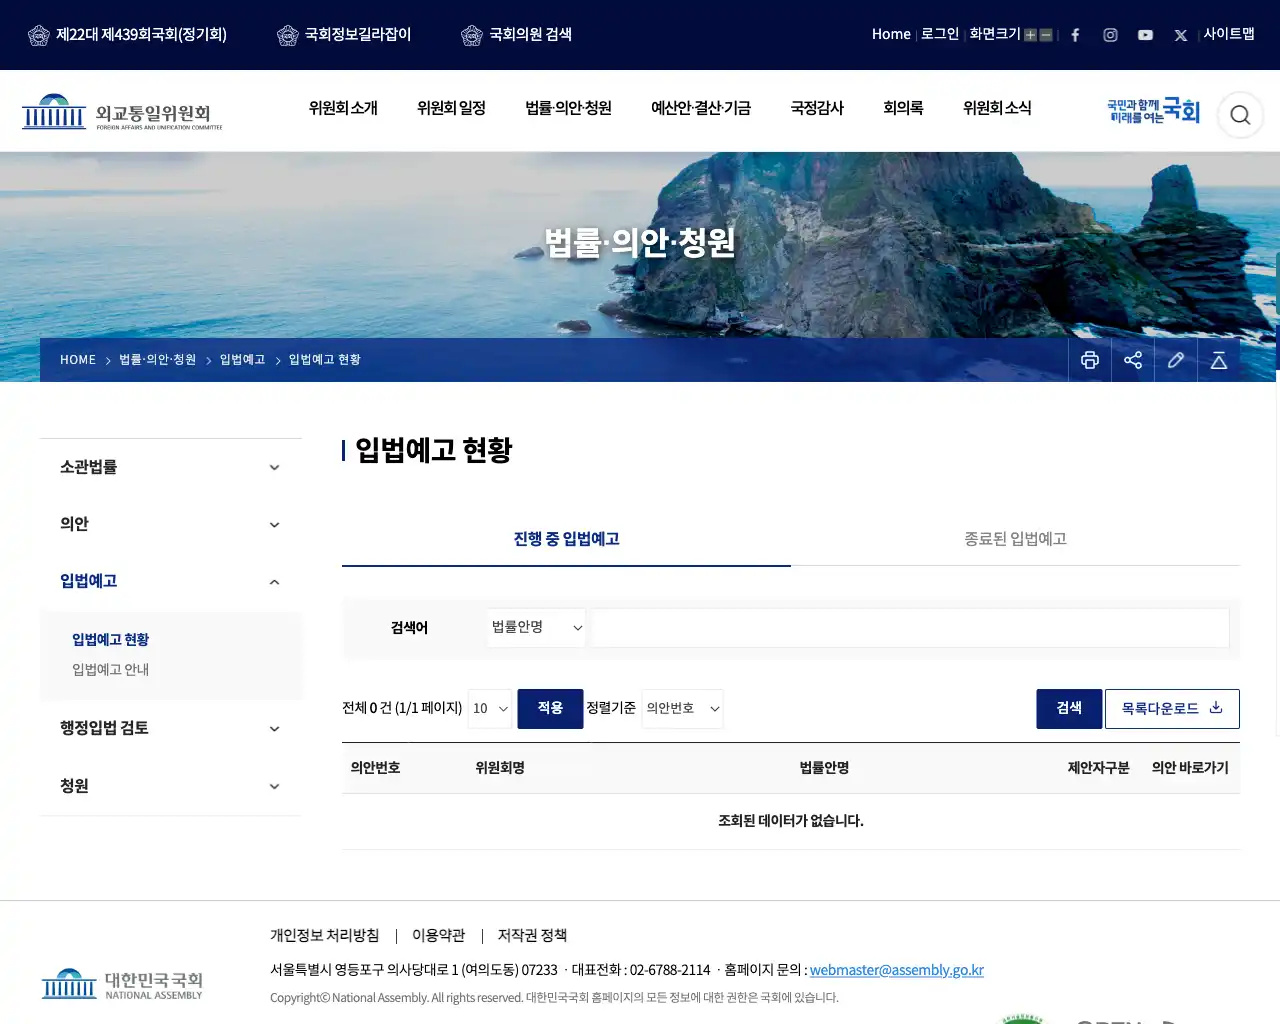Open the Instagram icon link
This screenshot has width=1280, height=1024.
(1110, 35)
